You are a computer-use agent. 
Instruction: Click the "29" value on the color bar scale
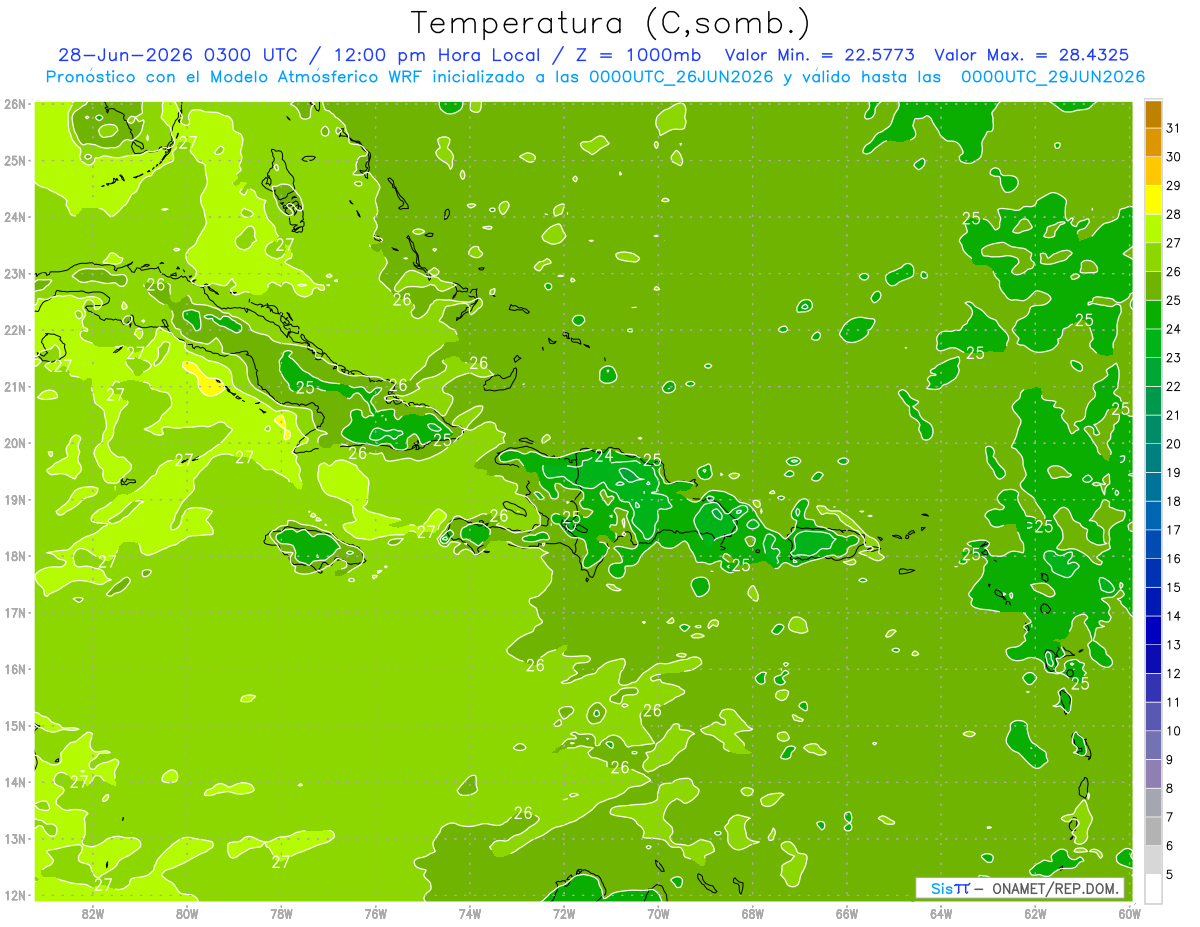[1174, 186]
